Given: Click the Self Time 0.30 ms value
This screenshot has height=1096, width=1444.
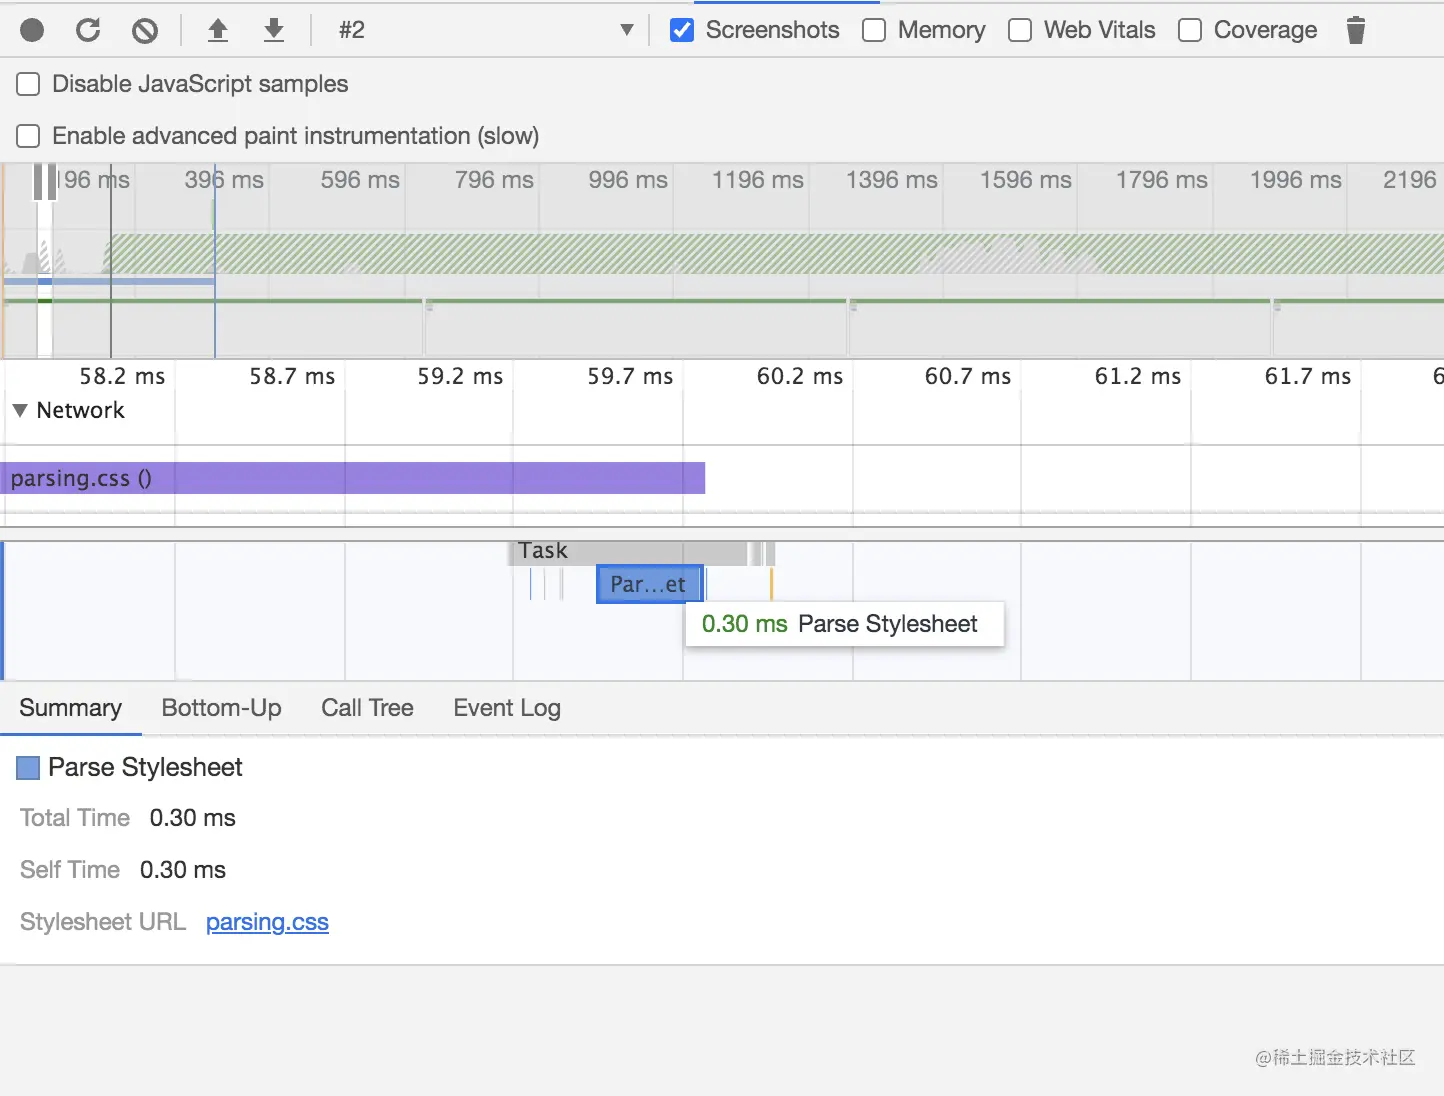Looking at the screenshot, I should [x=183, y=870].
